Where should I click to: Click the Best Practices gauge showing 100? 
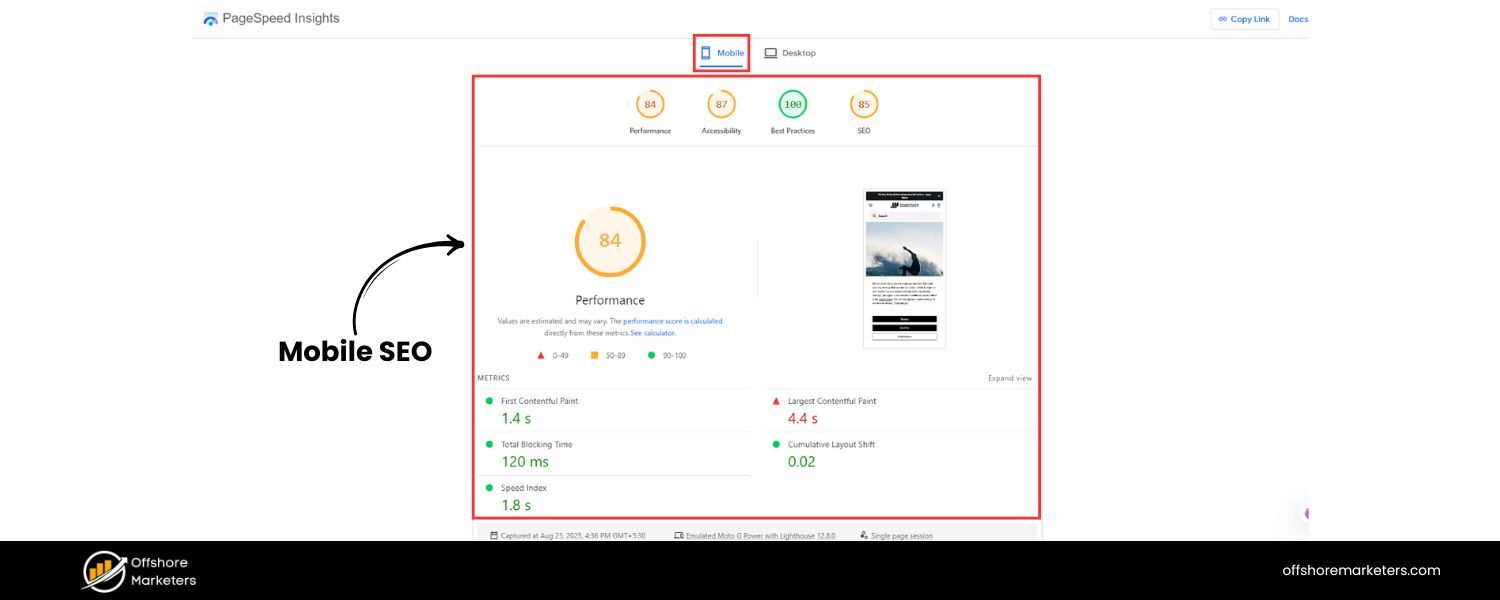[x=792, y=103]
